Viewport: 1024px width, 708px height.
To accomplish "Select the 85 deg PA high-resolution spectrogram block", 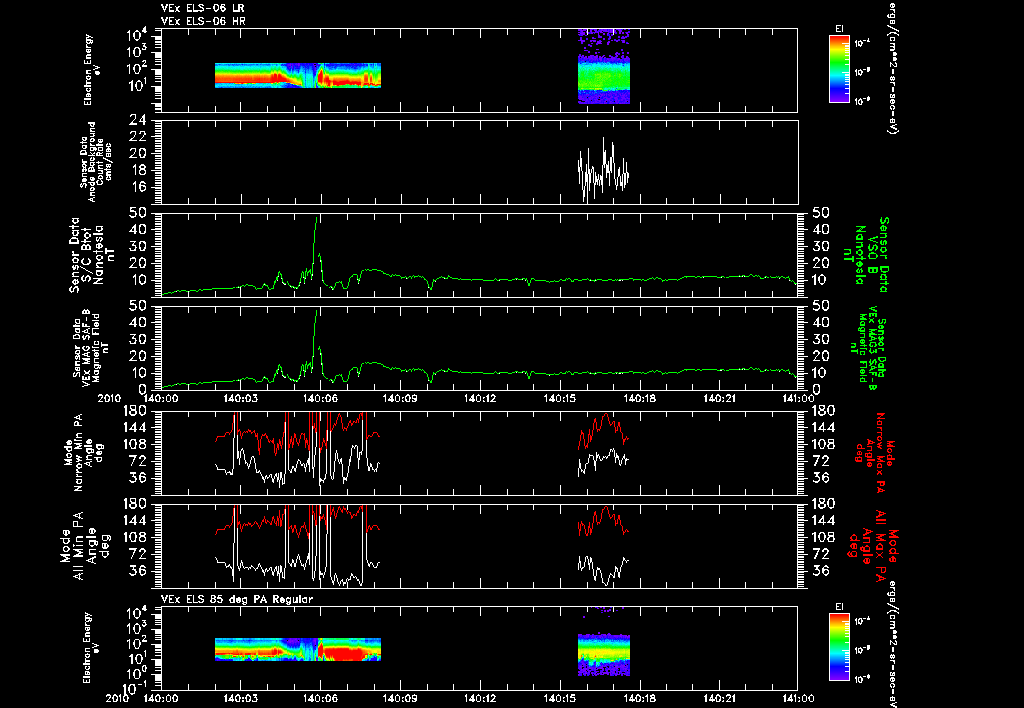I will click(x=603, y=654).
